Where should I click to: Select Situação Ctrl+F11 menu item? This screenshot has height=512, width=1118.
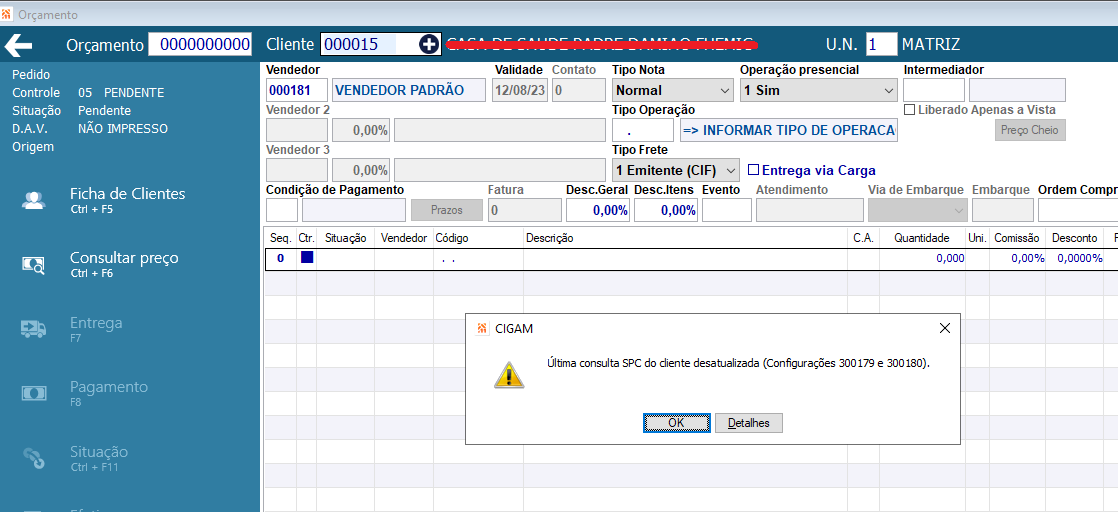[99, 458]
